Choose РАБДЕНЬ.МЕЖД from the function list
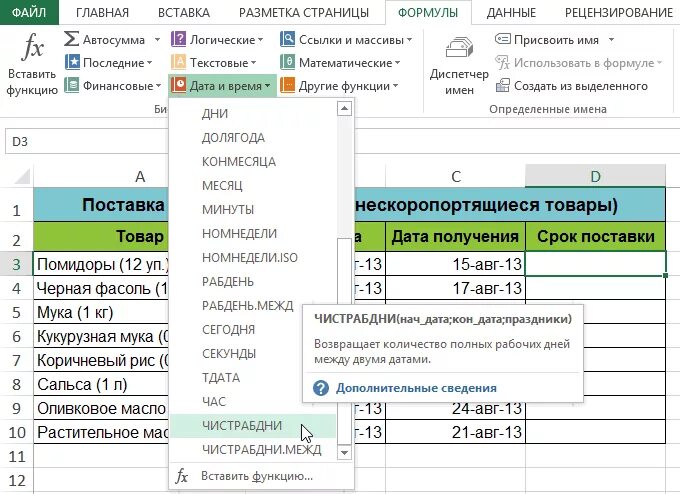The width and height of the screenshot is (680, 494). 253,305
